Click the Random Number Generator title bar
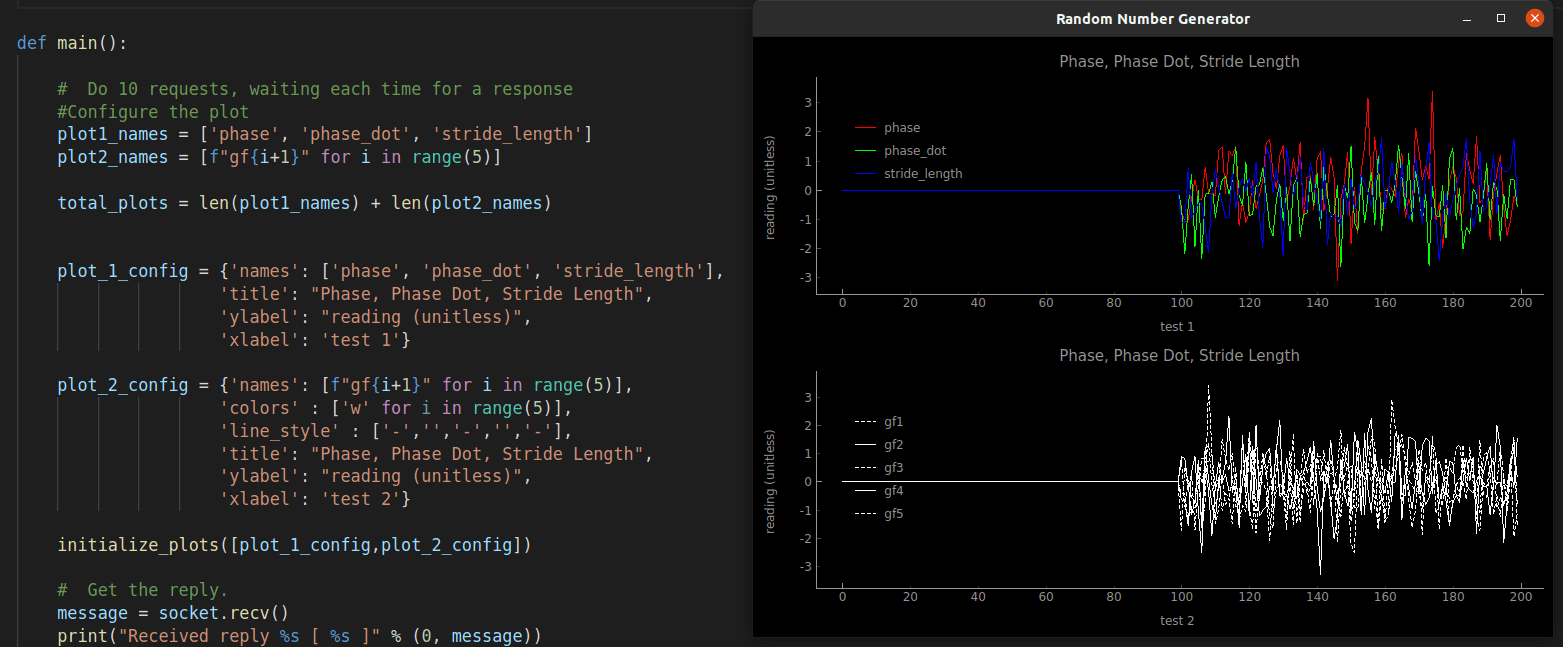 (1152, 19)
